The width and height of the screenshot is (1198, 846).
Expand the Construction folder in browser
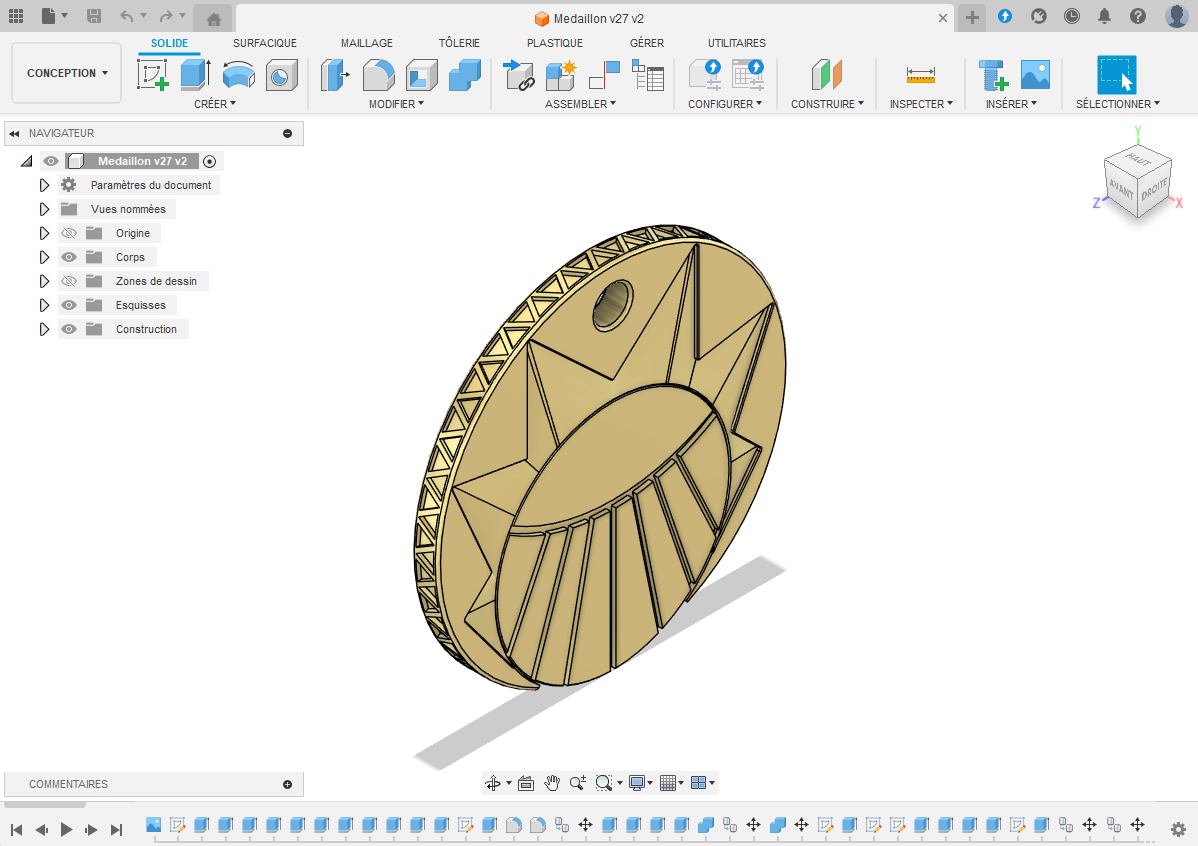(44, 329)
